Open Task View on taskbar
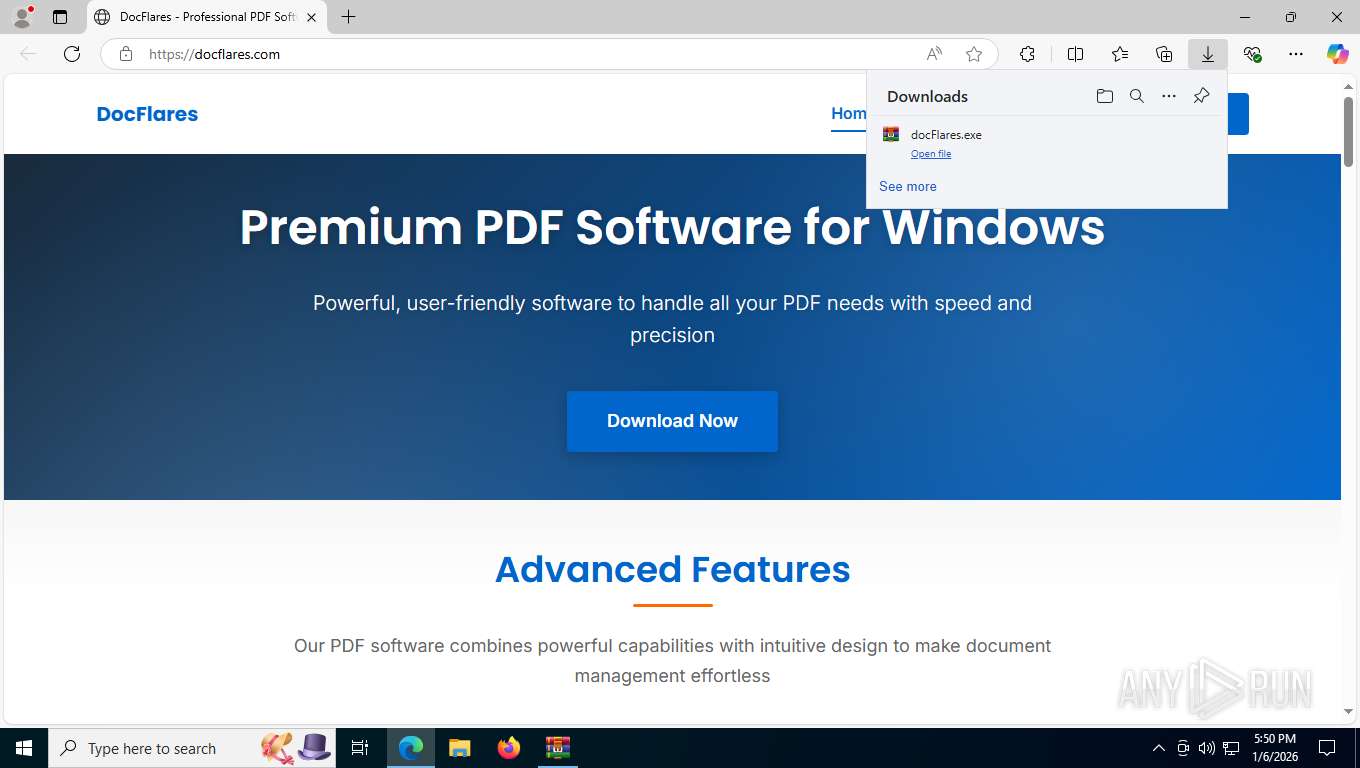Viewport: 1360px width, 768px height. coord(360,748)
